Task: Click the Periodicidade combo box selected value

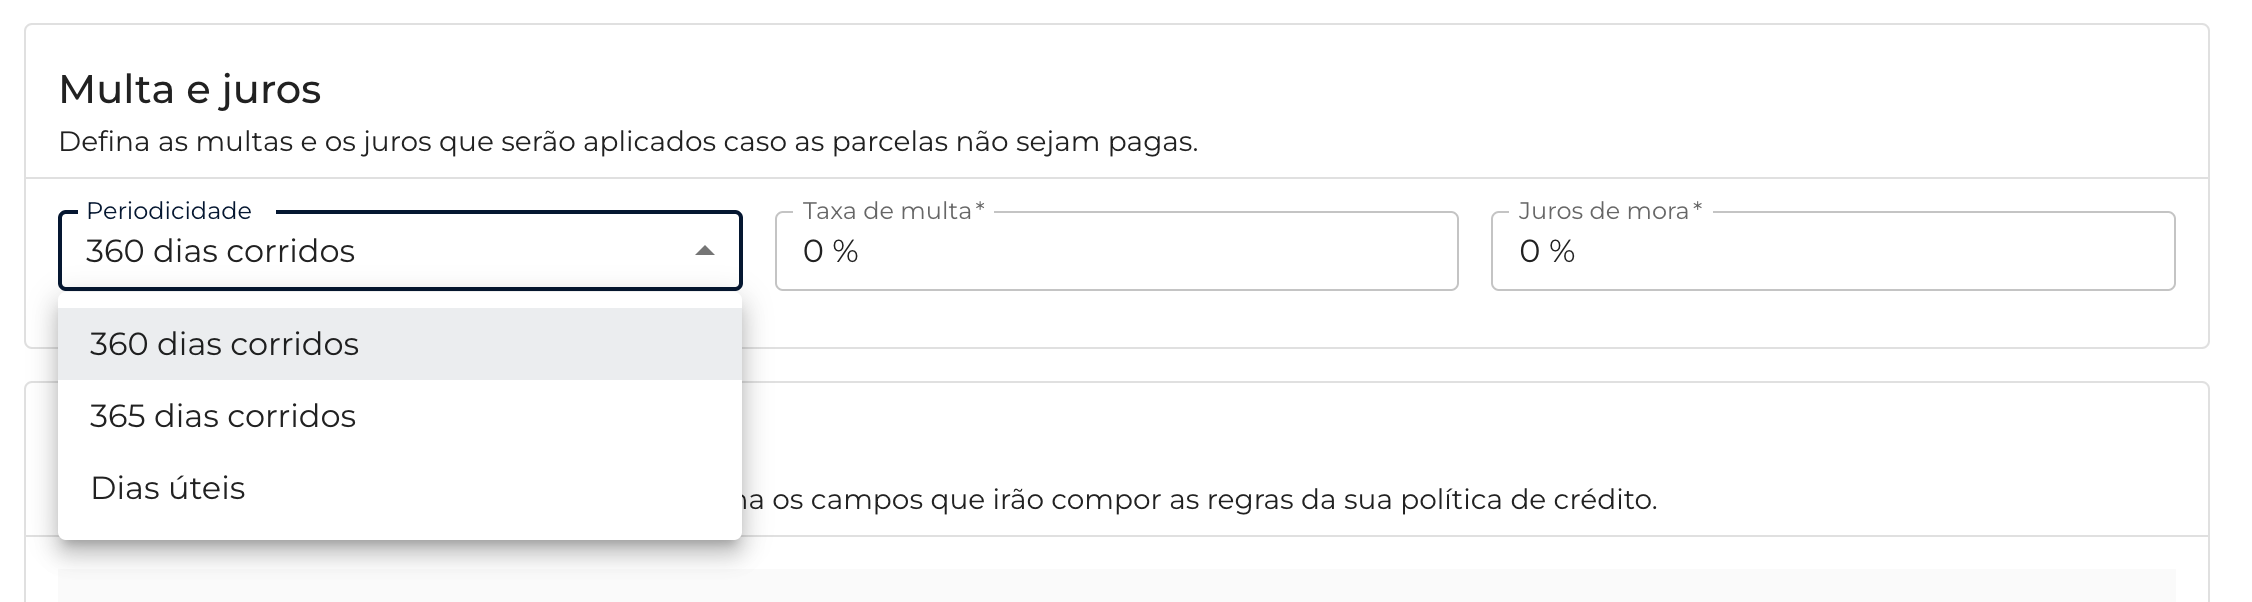Action: point(220,251)
